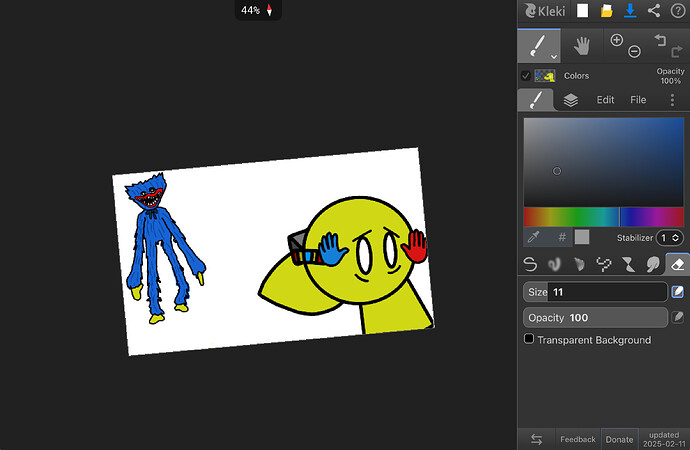This screenshot has height=450, width=690.
Task: Toggle pressure sensitivity for Opacity
Action: (678, 317)
